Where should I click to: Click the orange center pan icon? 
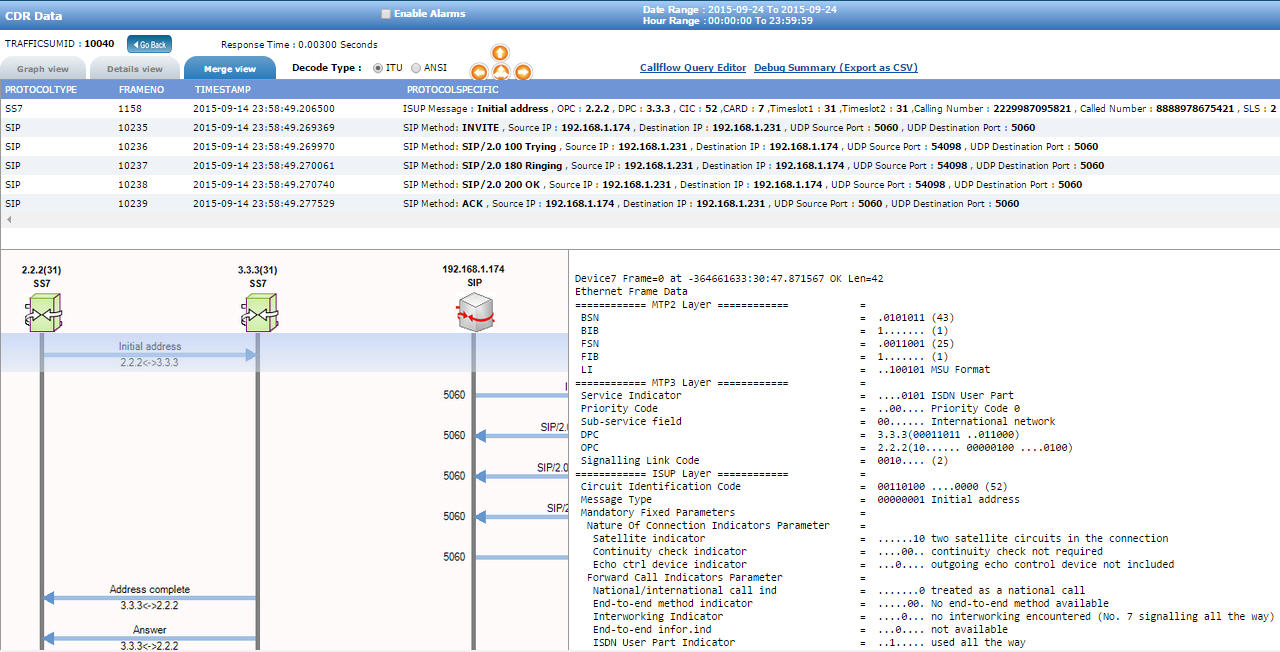point(501,72)
